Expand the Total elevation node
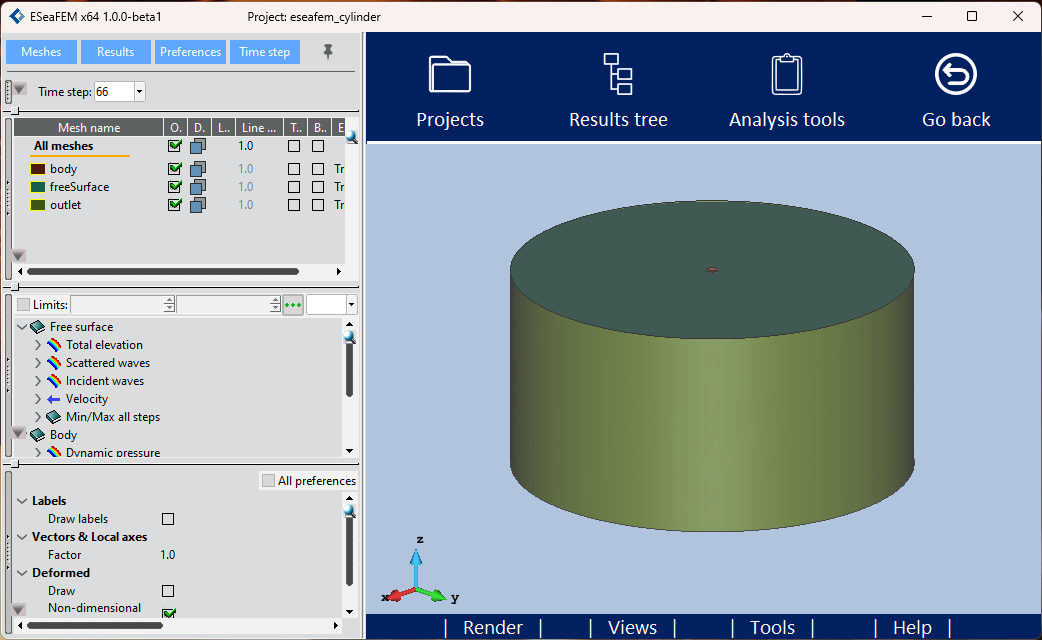This screenshot has width=1042, height=640. 38,345
